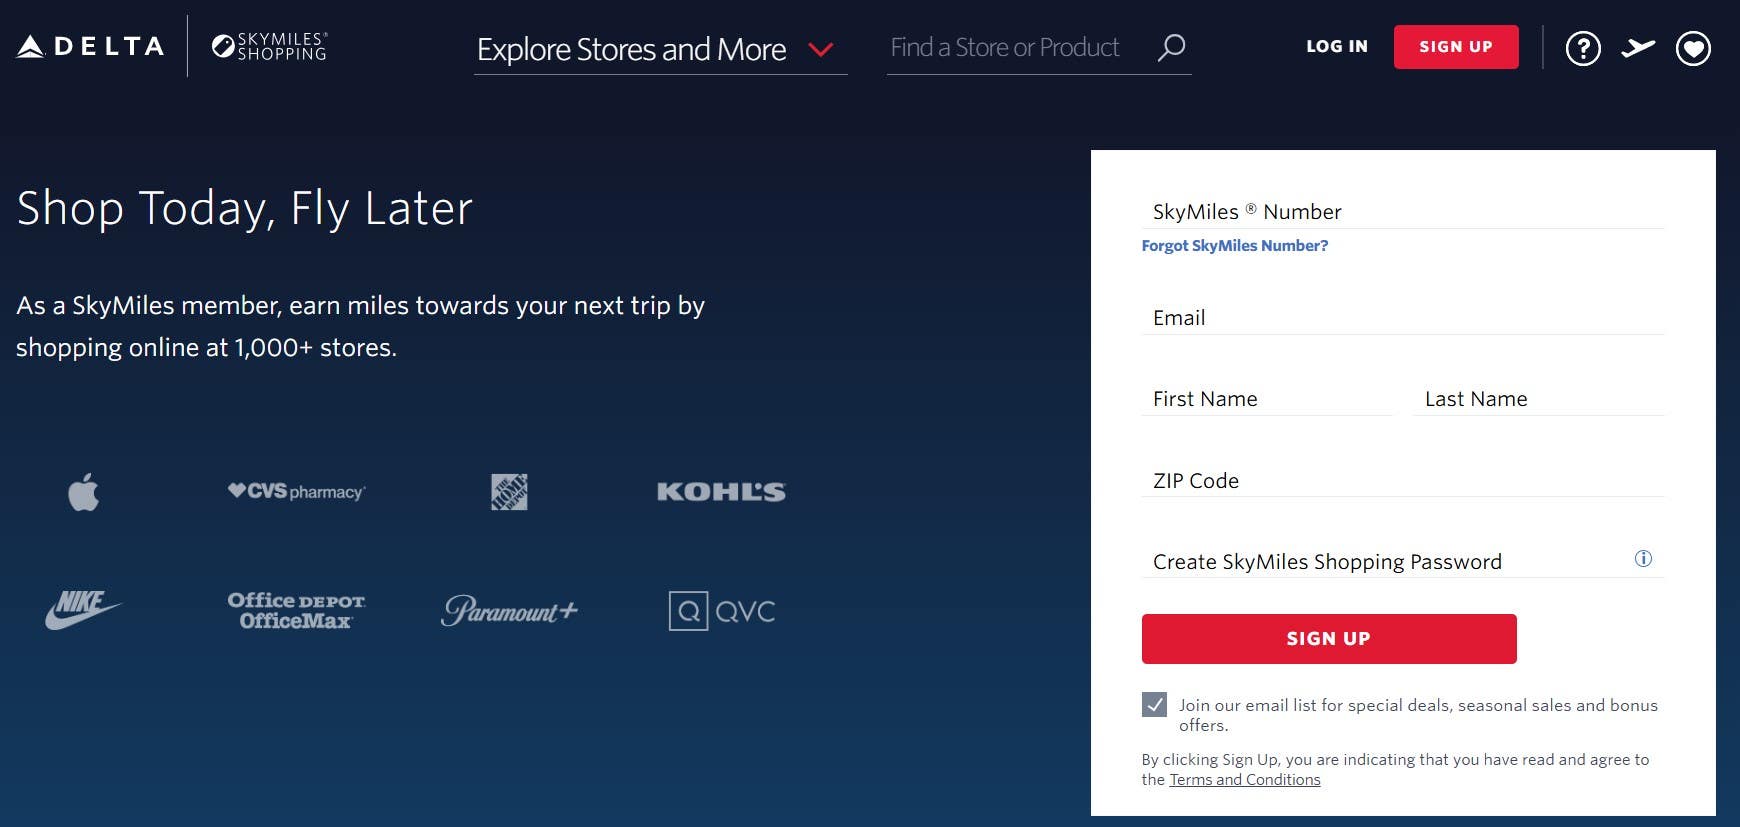Click the ZIP Code field

click(x=1402, y=481)
